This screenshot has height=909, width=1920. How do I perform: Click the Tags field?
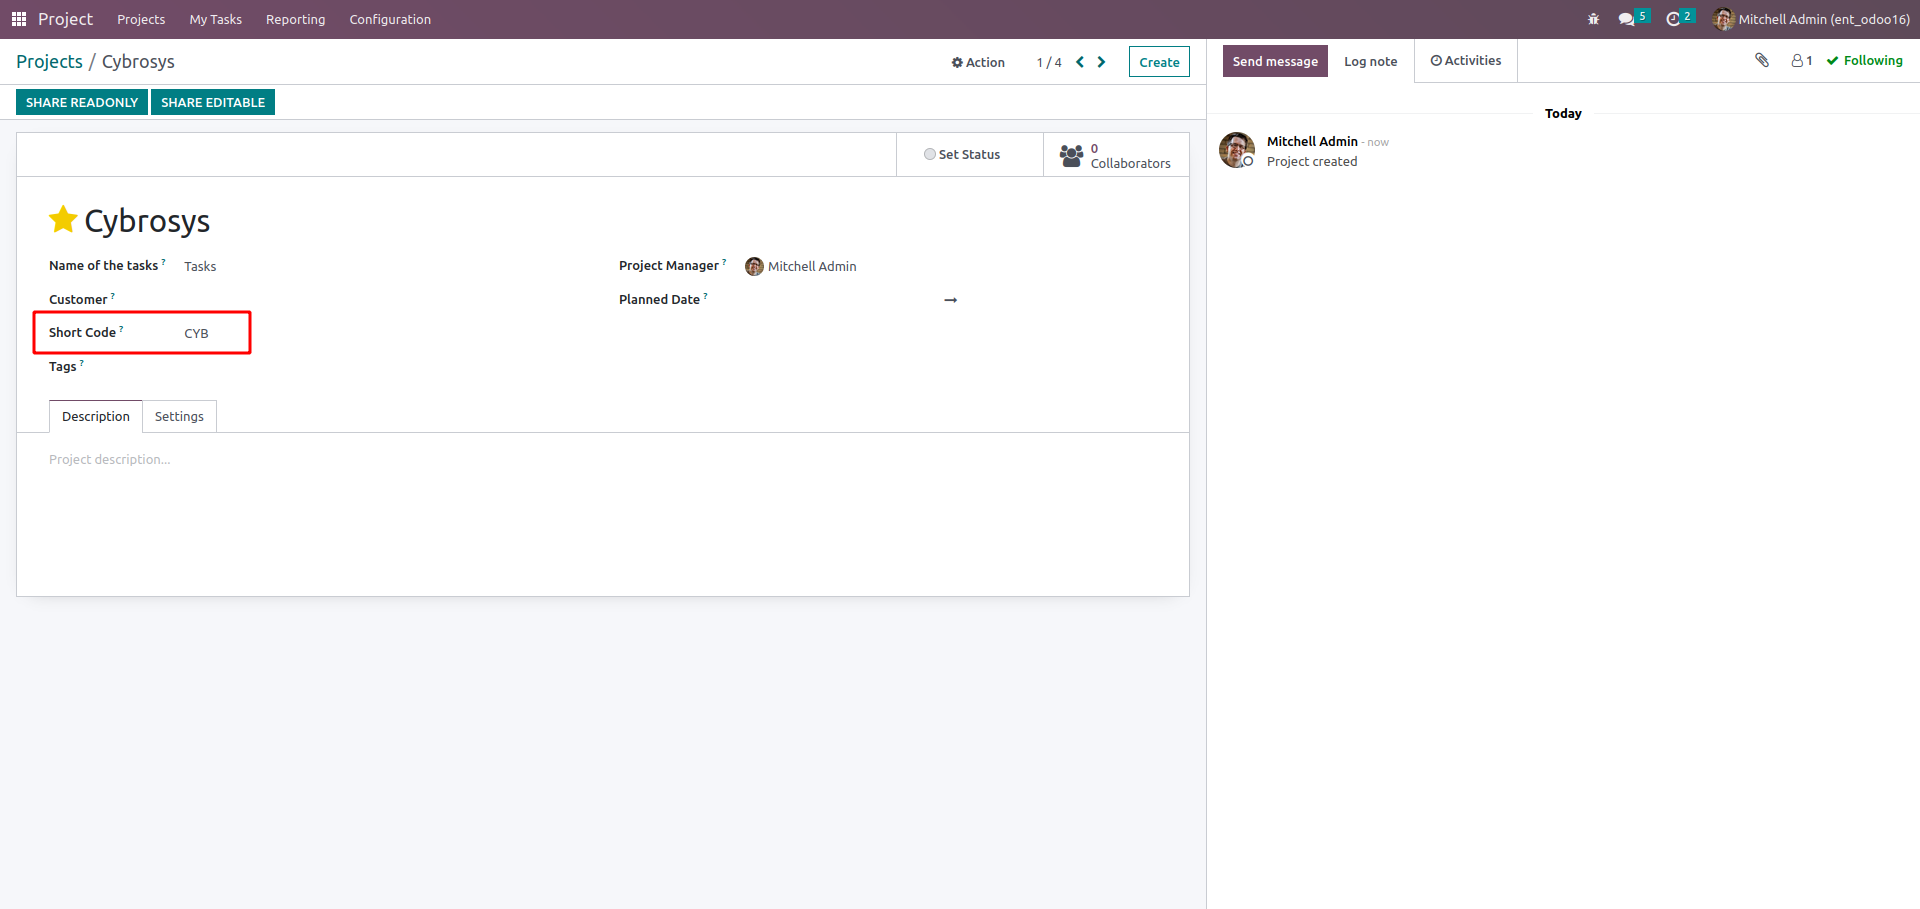tap(384, 367)
